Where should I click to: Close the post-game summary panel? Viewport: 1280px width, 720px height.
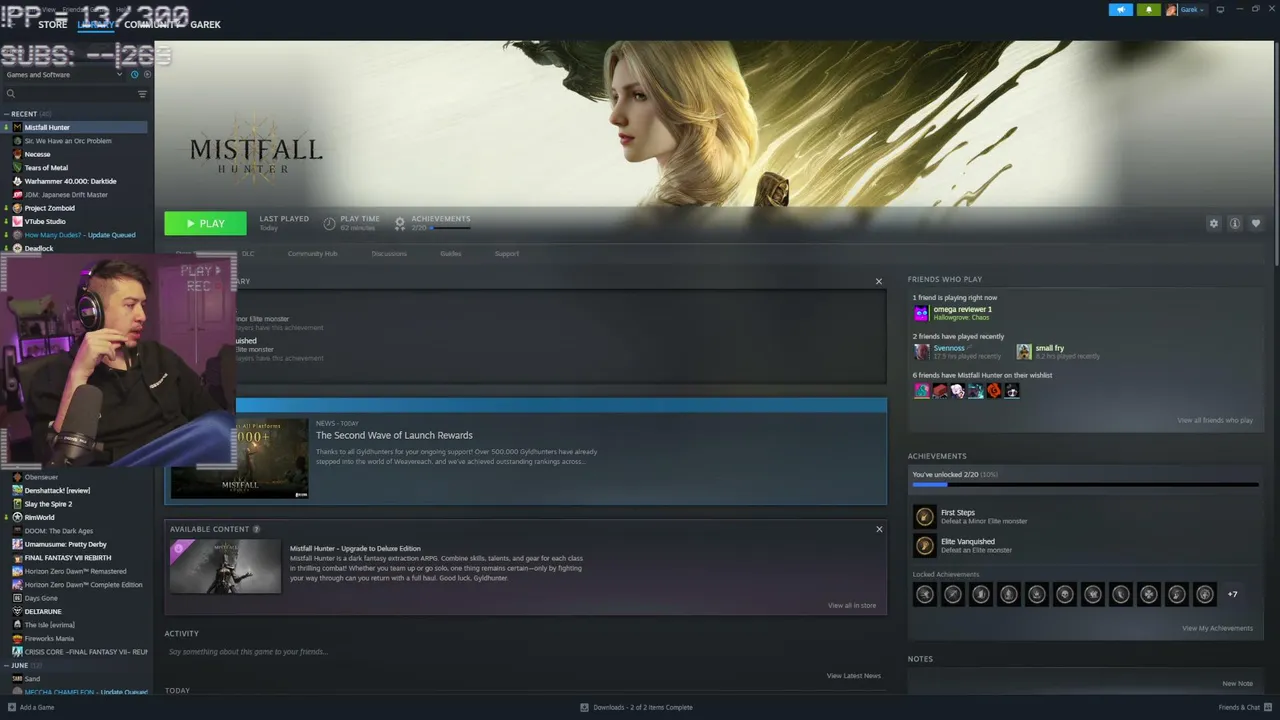tap(879, 282)
